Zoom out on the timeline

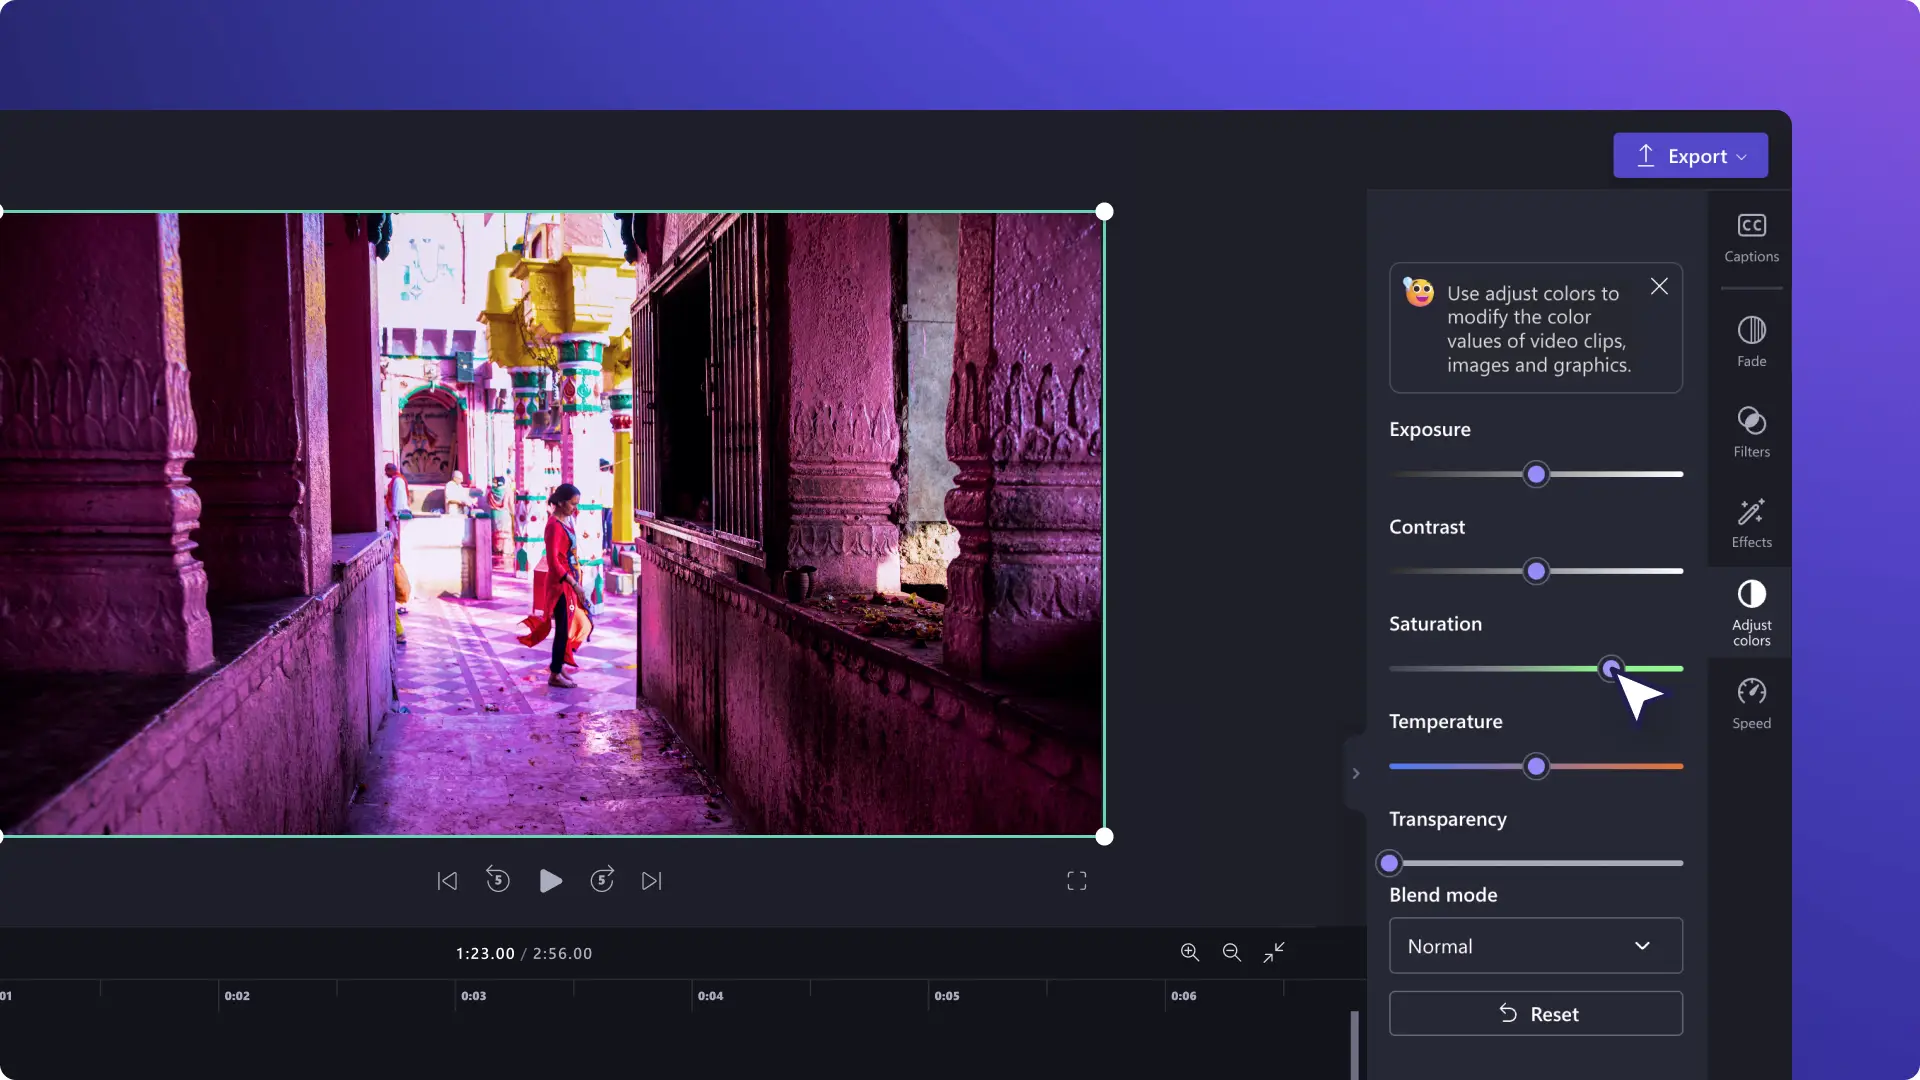1231,952
